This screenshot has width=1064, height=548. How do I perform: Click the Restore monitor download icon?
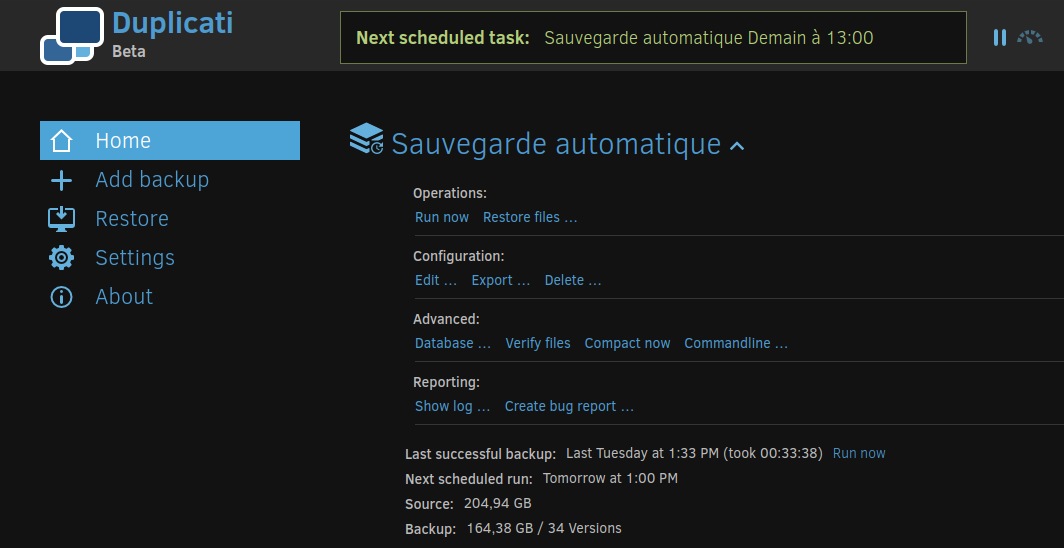tap(62, 218)
